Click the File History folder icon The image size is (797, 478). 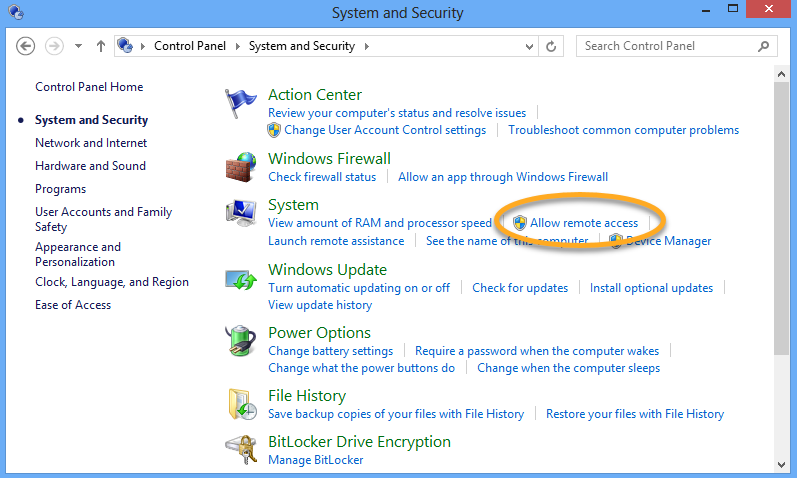coord(241,404)
